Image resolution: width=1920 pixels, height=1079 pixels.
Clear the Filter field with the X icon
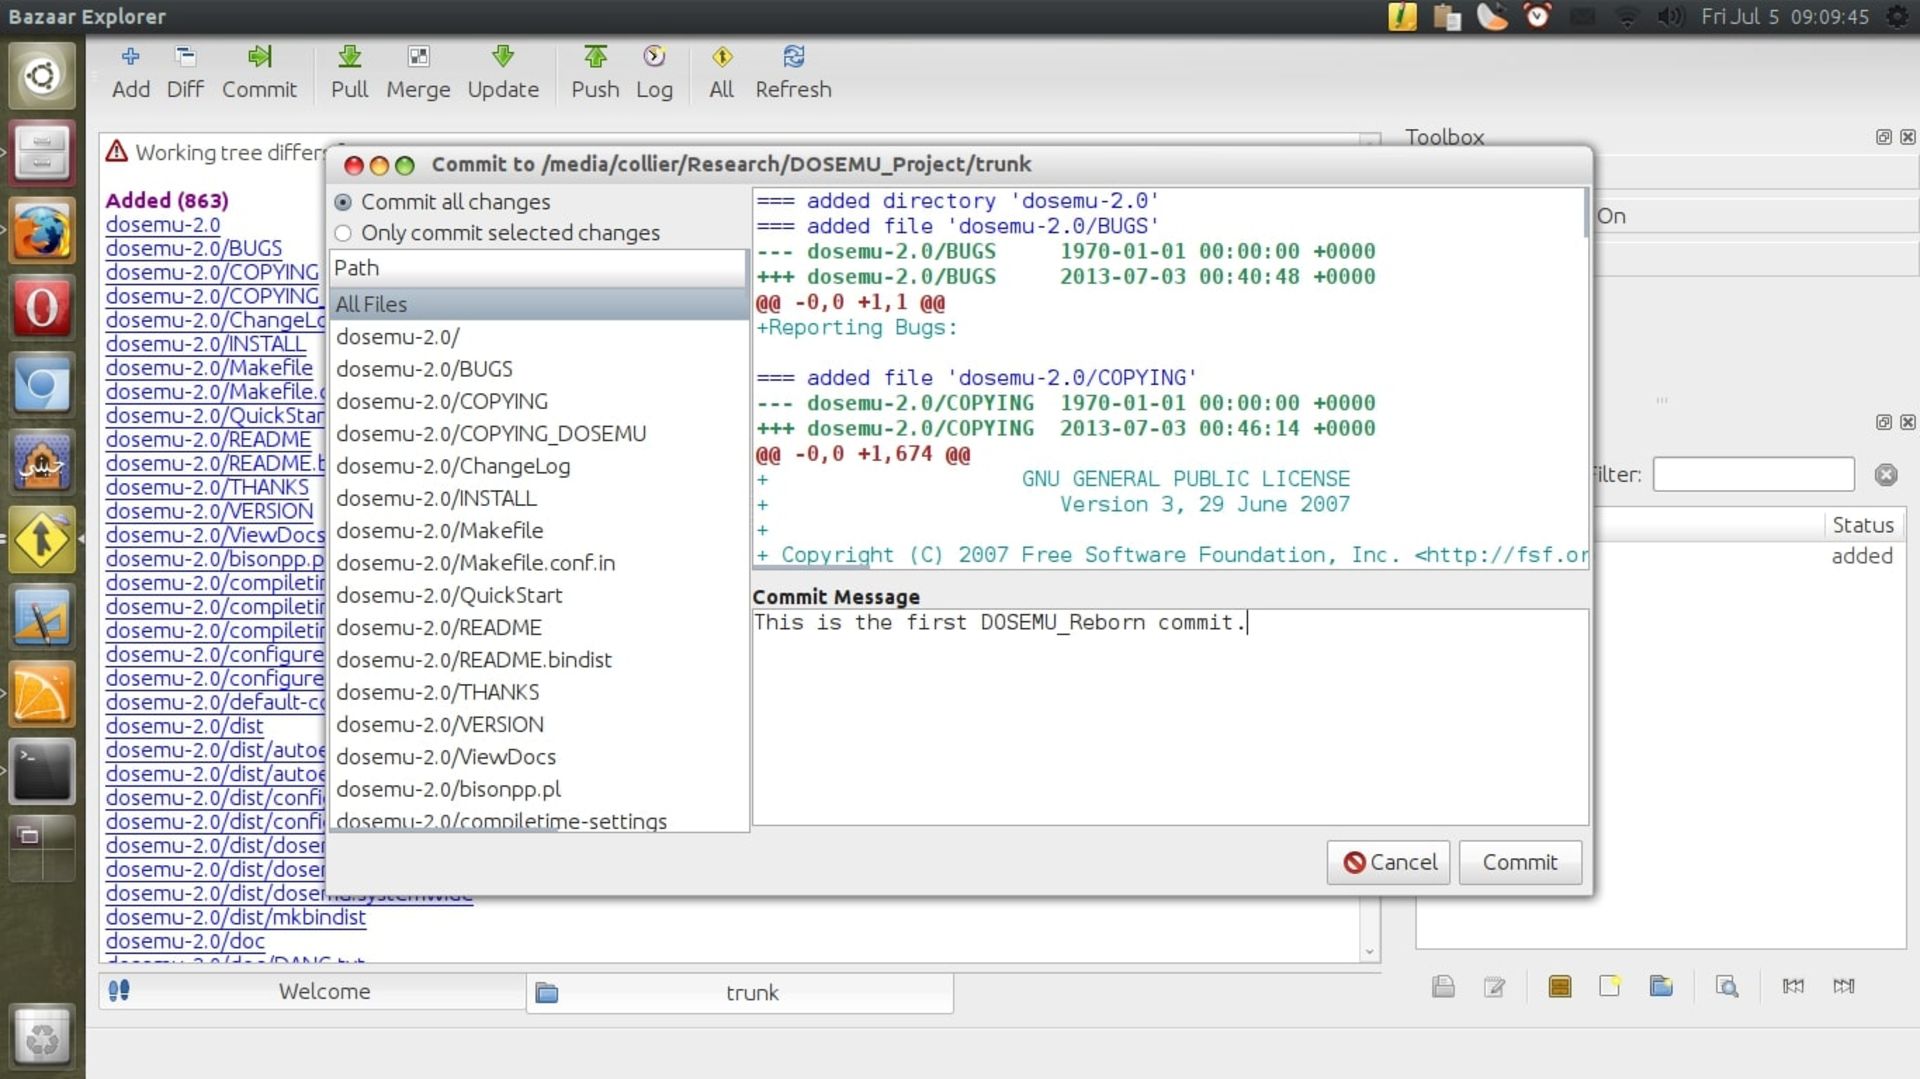click(x=1886, y=475)
